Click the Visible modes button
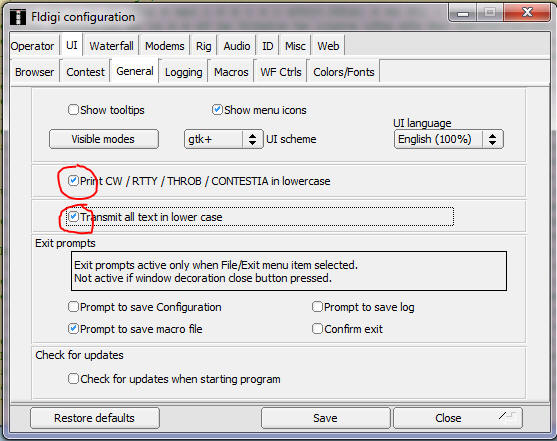Image resolution: width=557 pixels, height=441 pixels. coord(103,139)
